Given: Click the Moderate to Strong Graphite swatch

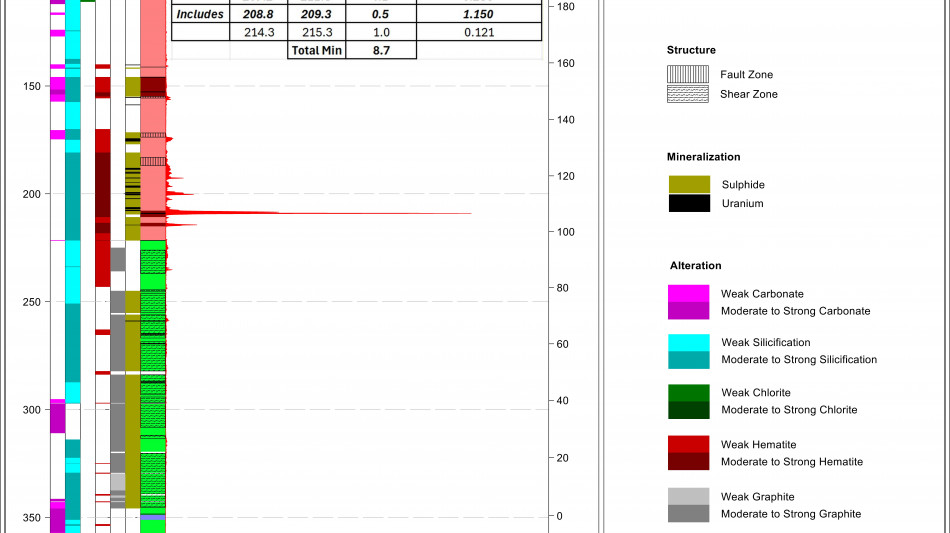Looking at the screenshot, I should pos(688,514).
